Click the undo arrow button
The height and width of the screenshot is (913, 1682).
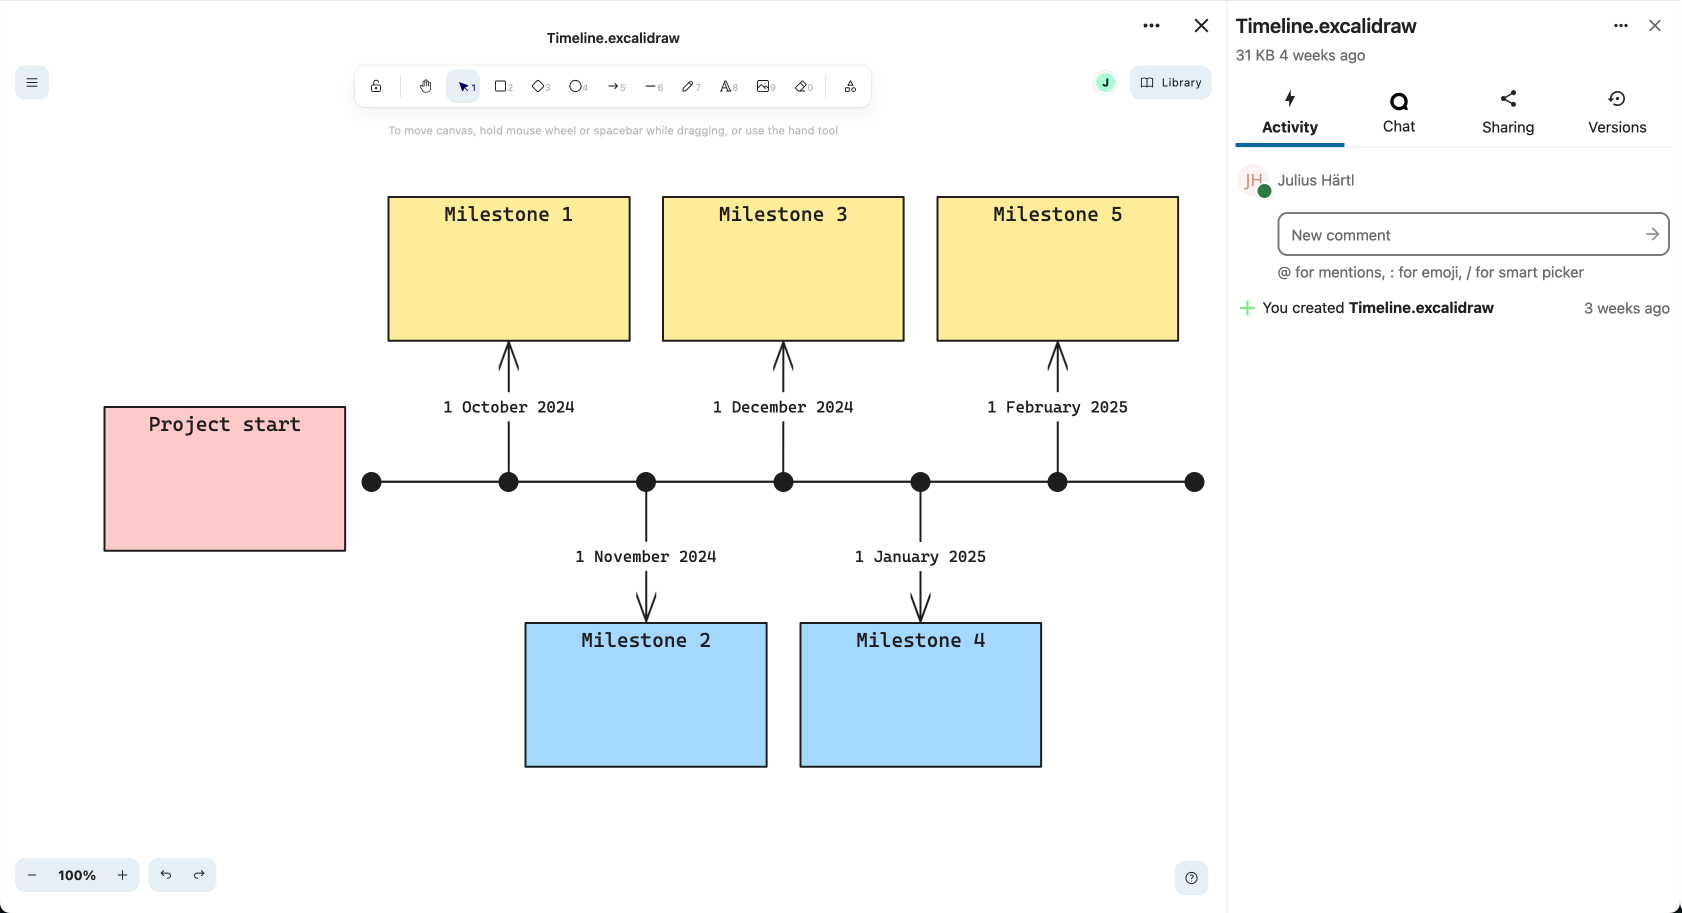pos(166,875)
